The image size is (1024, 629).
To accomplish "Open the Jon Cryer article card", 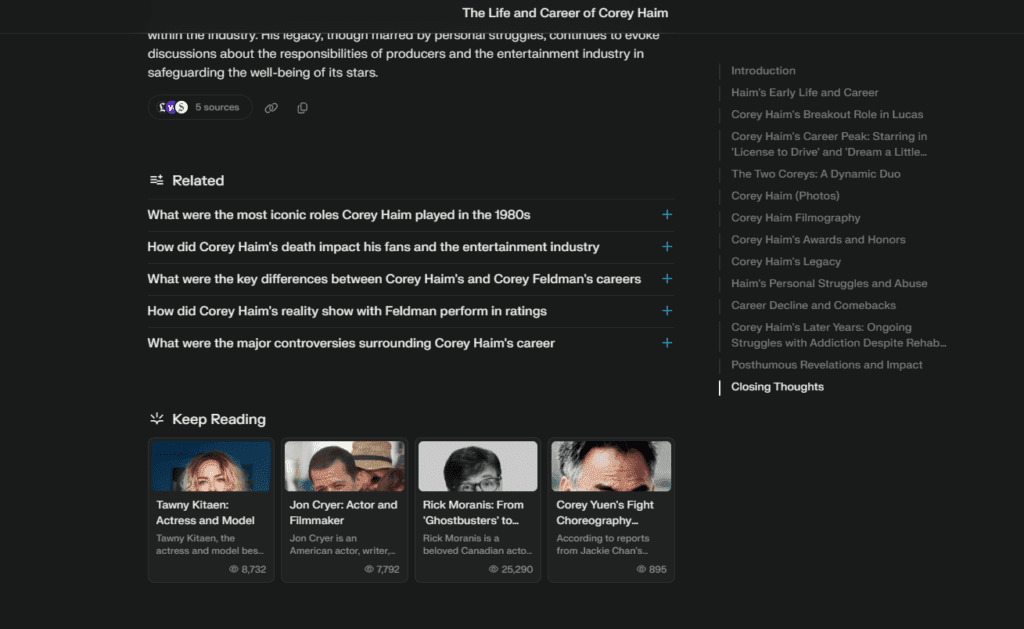I will (344, 510).
